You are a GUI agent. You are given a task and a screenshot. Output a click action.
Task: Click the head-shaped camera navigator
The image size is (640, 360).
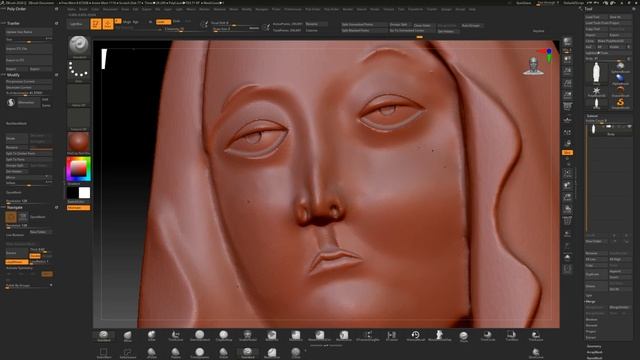click(x=533, y=66)
